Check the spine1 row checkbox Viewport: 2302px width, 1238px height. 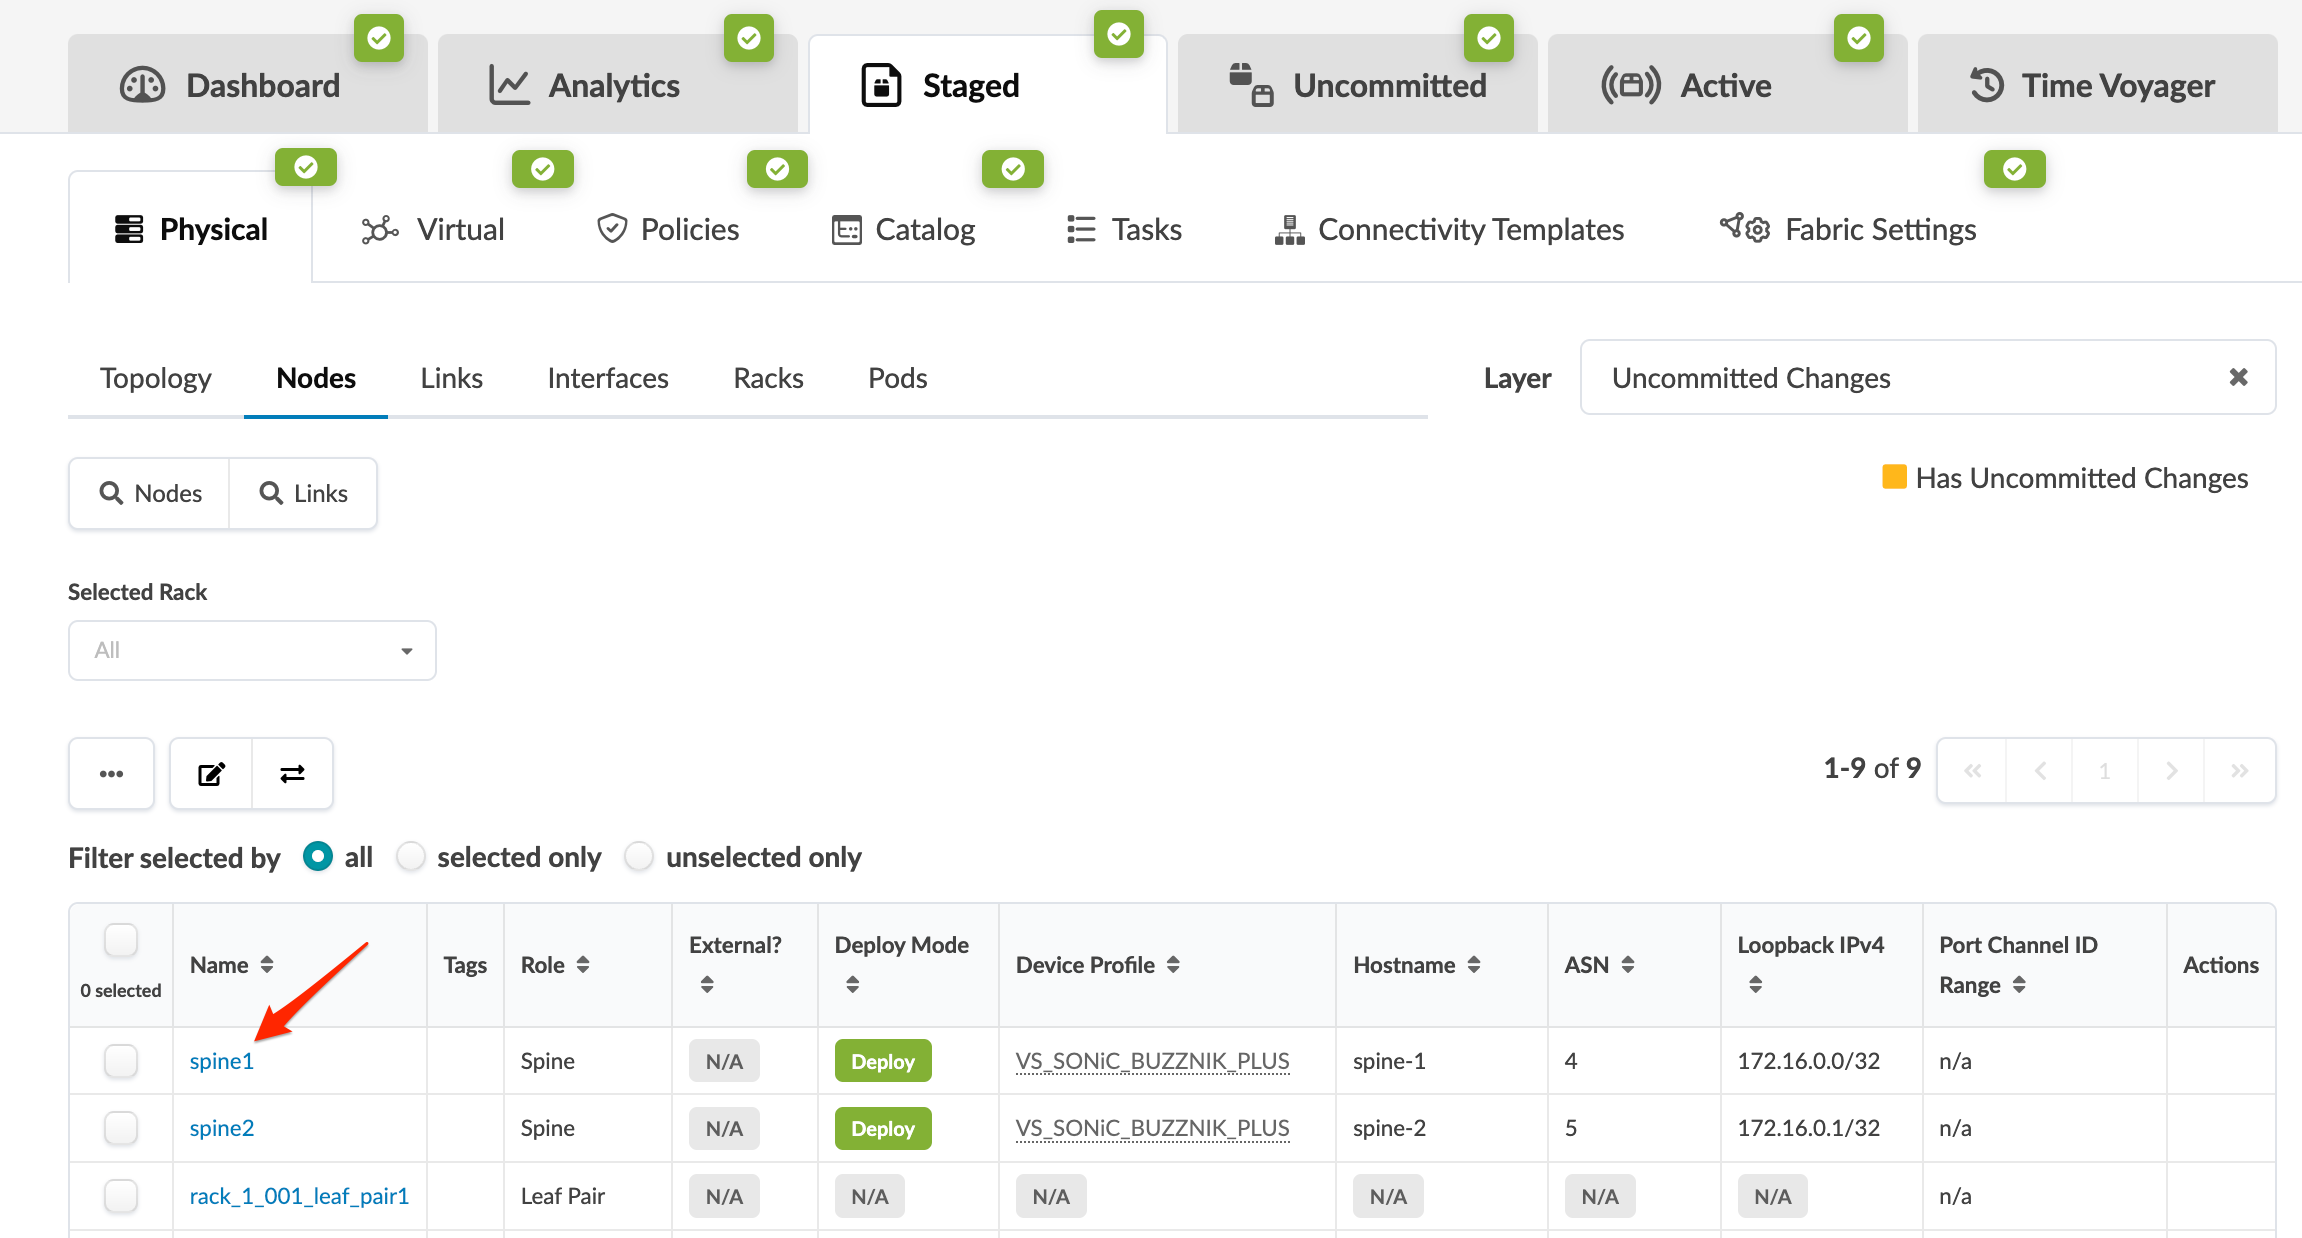121,1060
